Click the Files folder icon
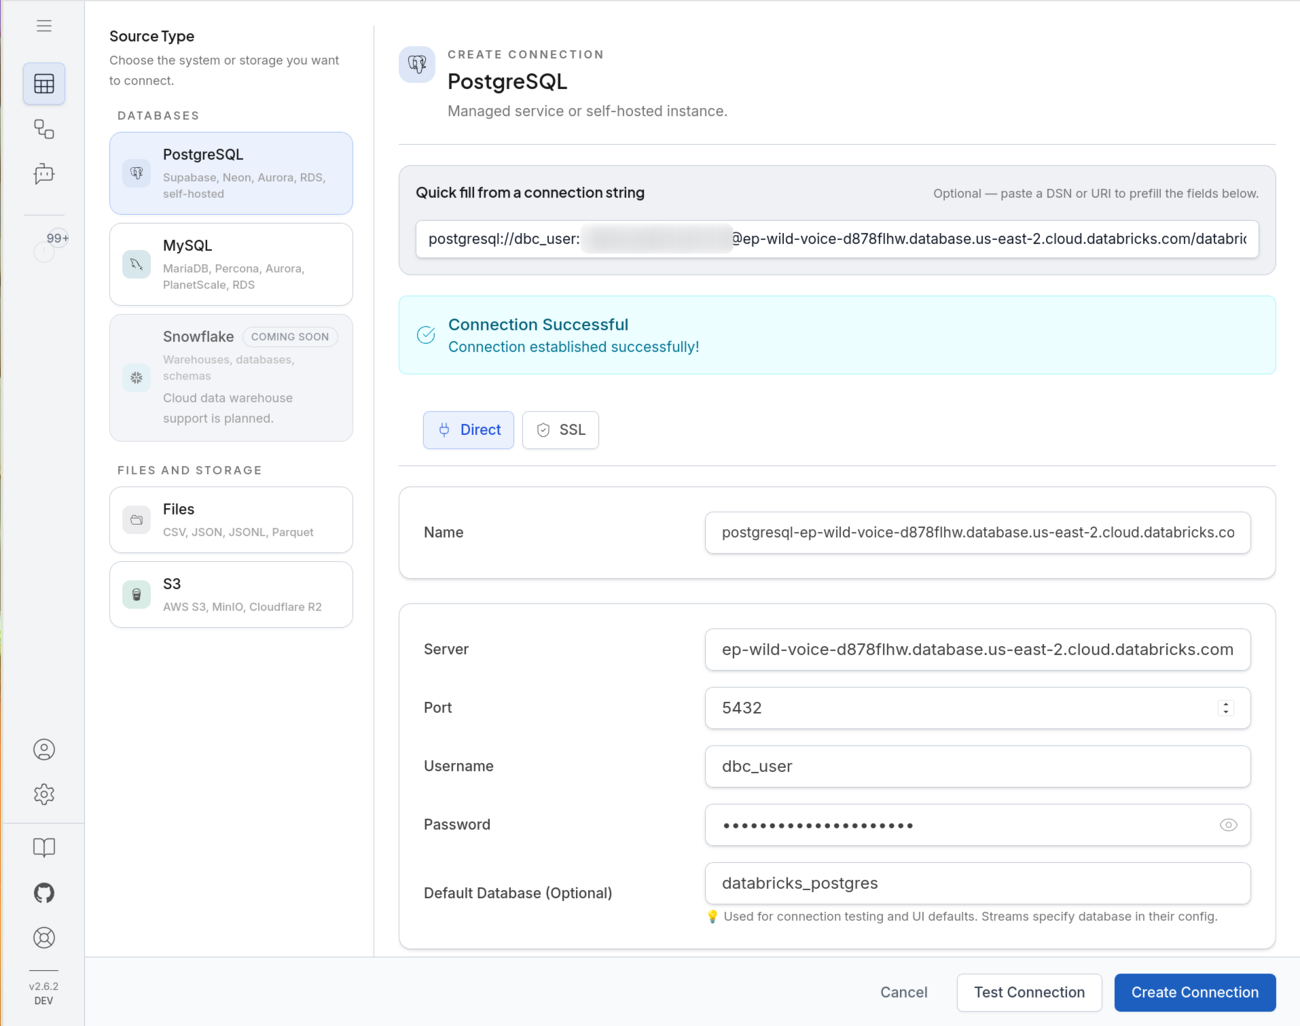The width and height of the screenshot is (1300, 1026). [x=137, y=520]
